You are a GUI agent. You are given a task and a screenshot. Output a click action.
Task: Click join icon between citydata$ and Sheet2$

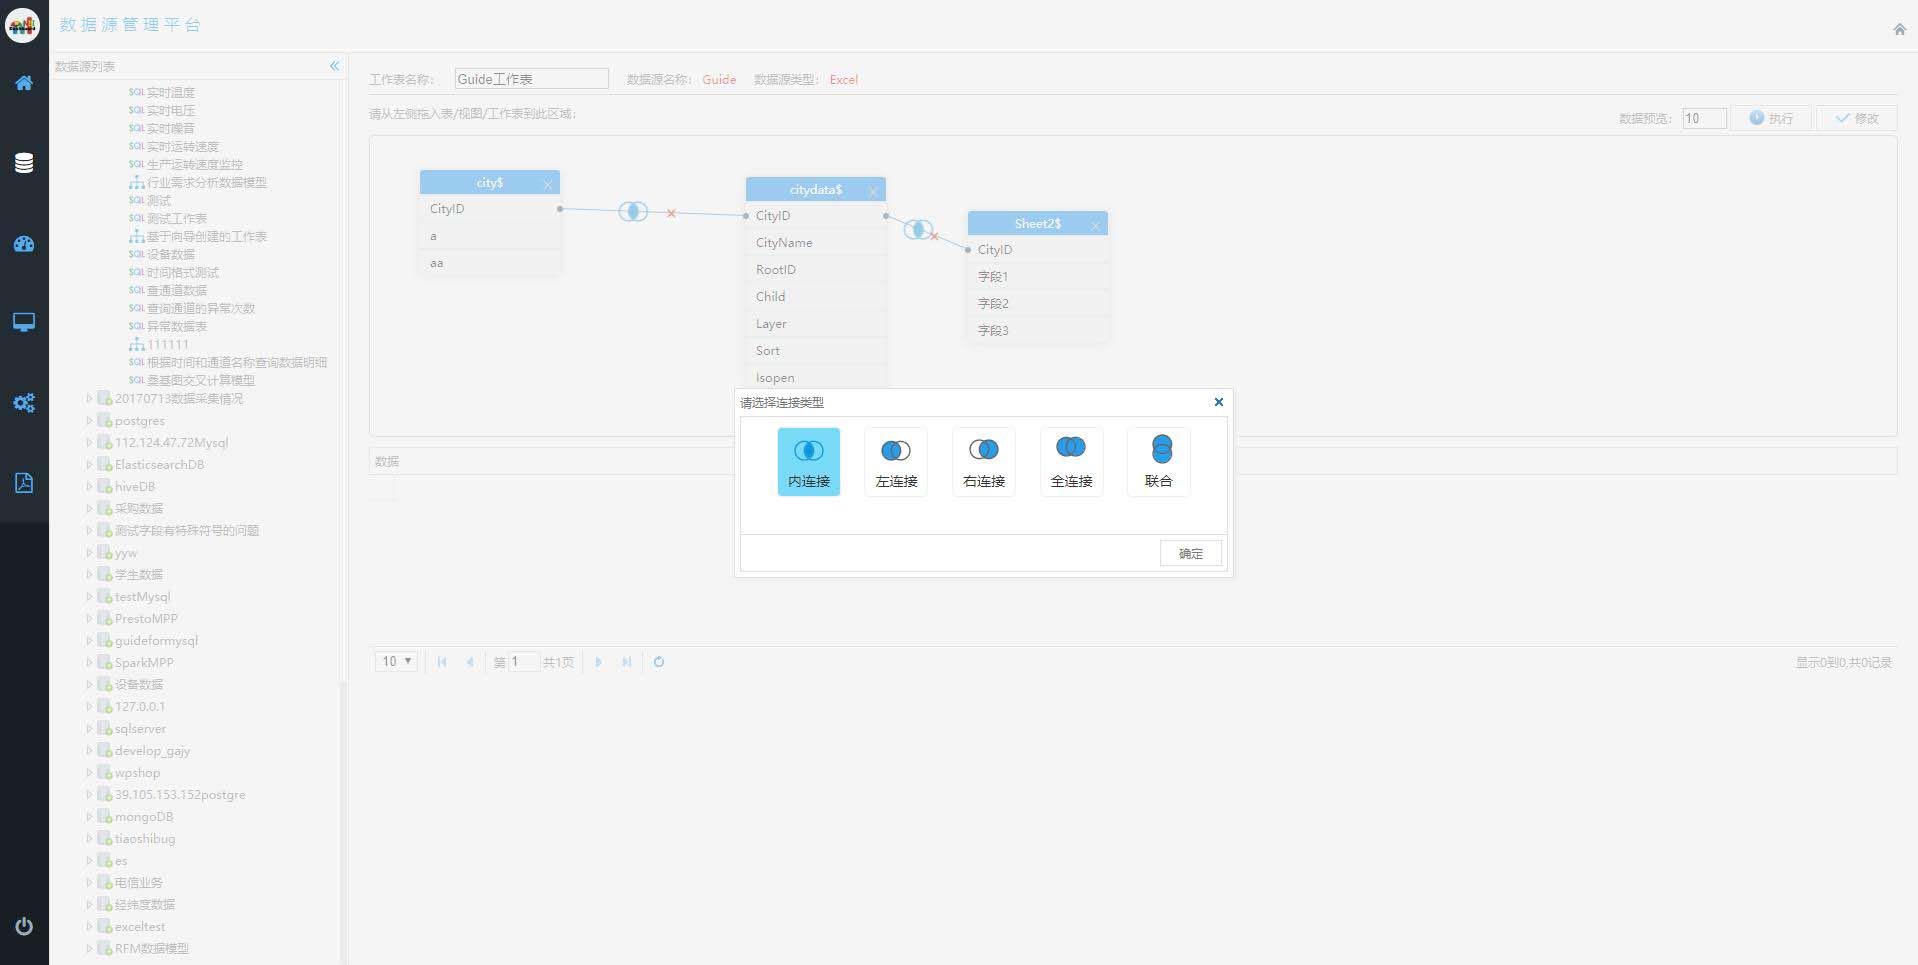click(917, 229)
